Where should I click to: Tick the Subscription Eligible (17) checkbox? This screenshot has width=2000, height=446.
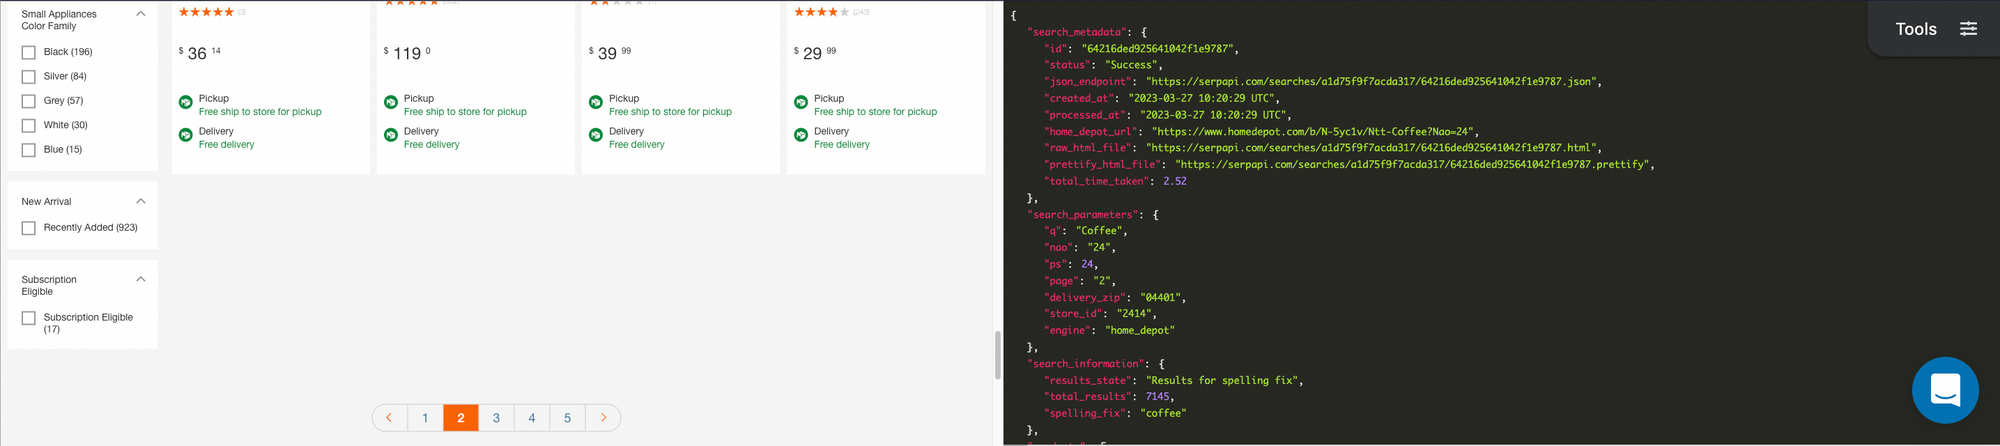(29, 318)
